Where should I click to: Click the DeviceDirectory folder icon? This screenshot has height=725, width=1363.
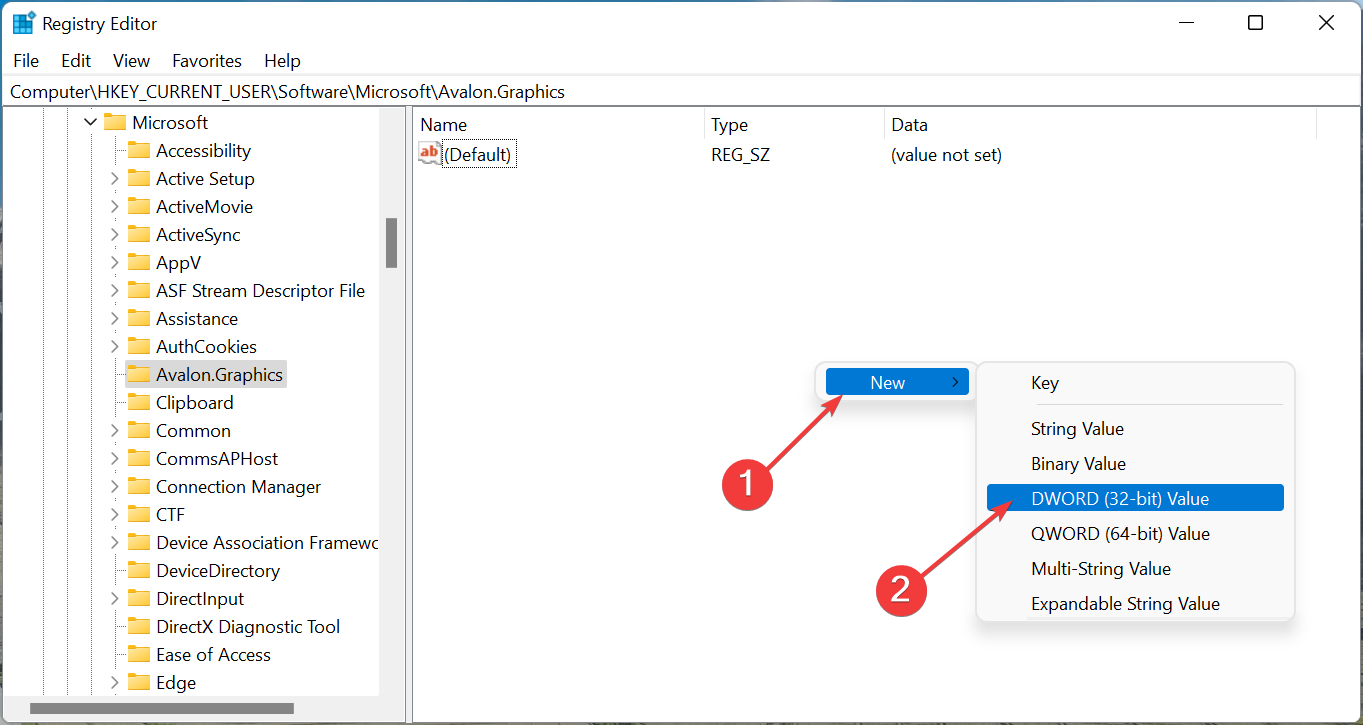coord(139,571)
